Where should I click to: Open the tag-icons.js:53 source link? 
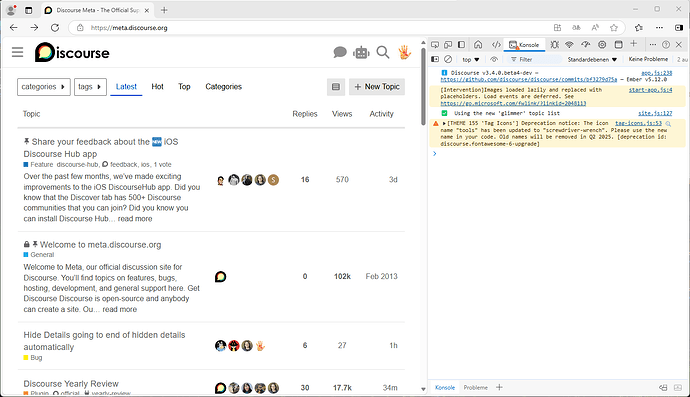[x=638, y=123]
